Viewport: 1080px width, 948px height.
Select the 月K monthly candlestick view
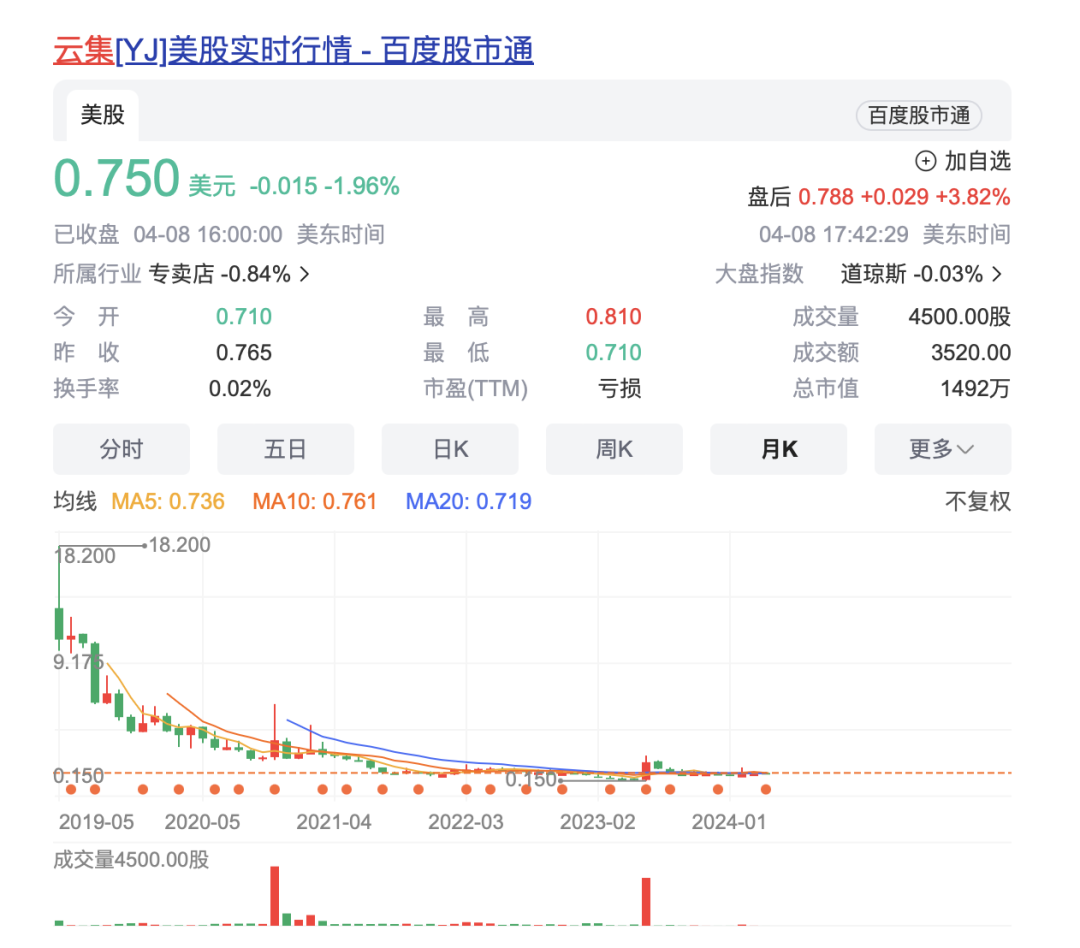[779, 449]
